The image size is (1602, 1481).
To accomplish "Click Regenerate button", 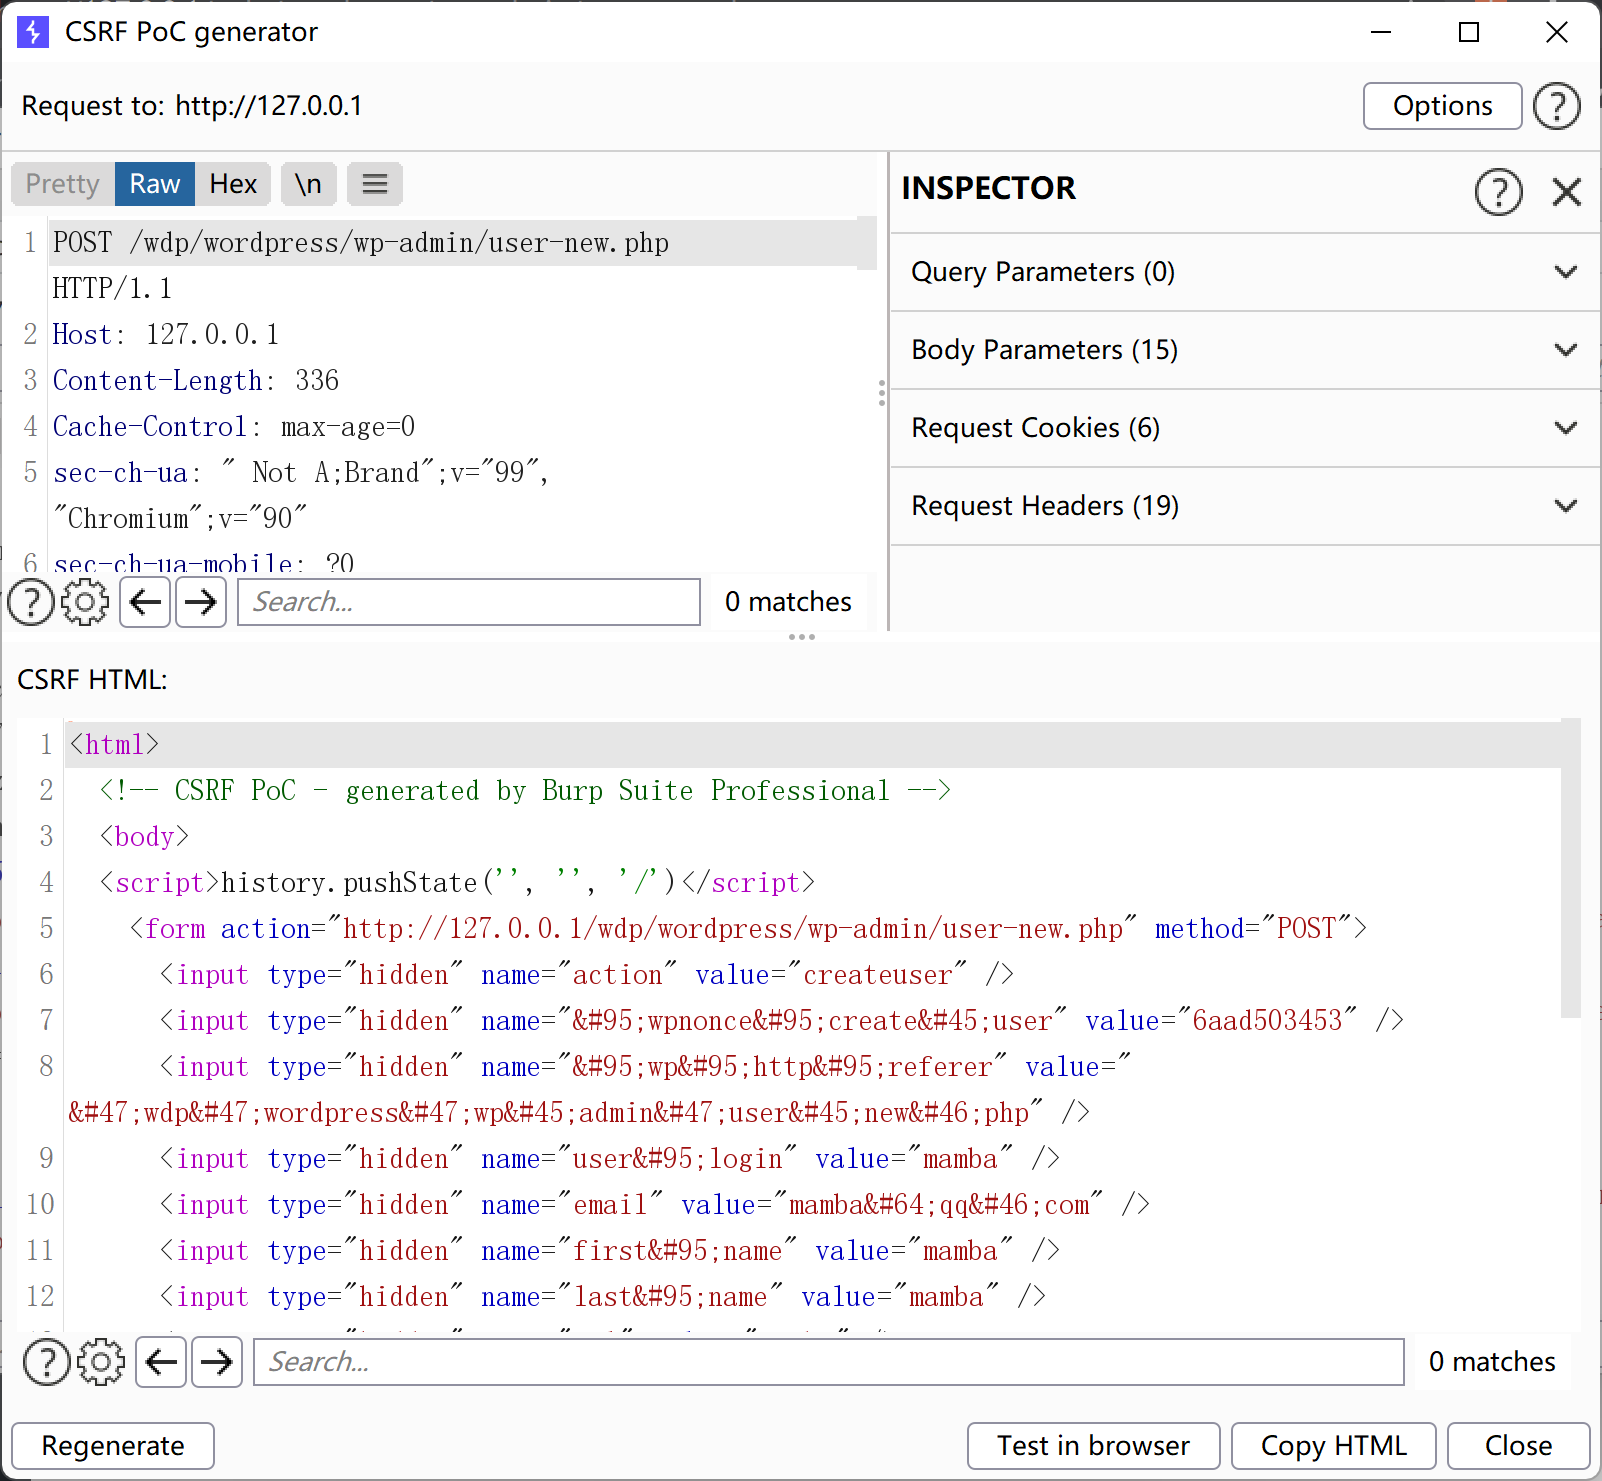I will (113, 1446).
